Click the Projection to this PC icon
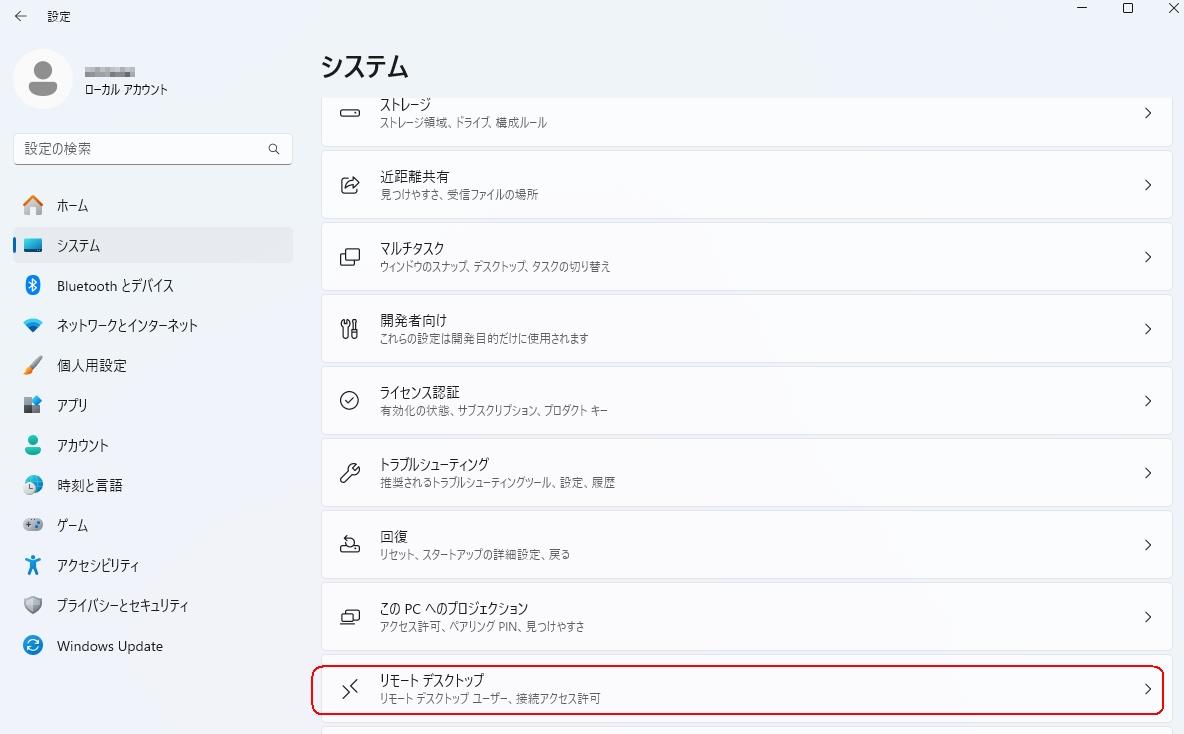Image resolution: width=1184 pixels, height=734 pixels. pyautogui.click(x=350, y=617)
